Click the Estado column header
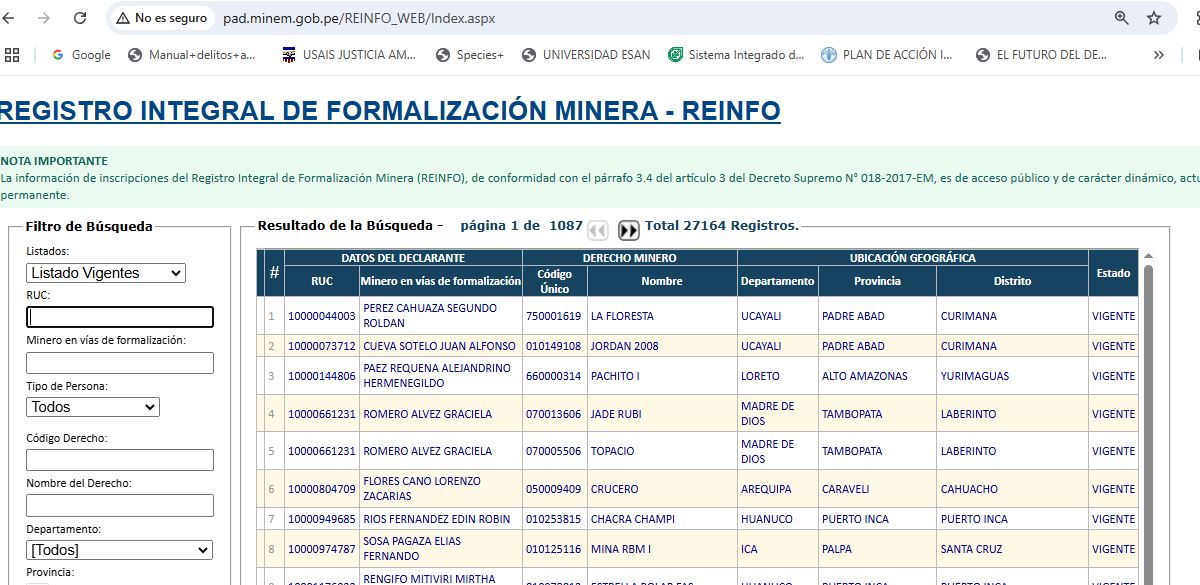The height and width of the screenshot is (585, 1200). pos(1113,273)
